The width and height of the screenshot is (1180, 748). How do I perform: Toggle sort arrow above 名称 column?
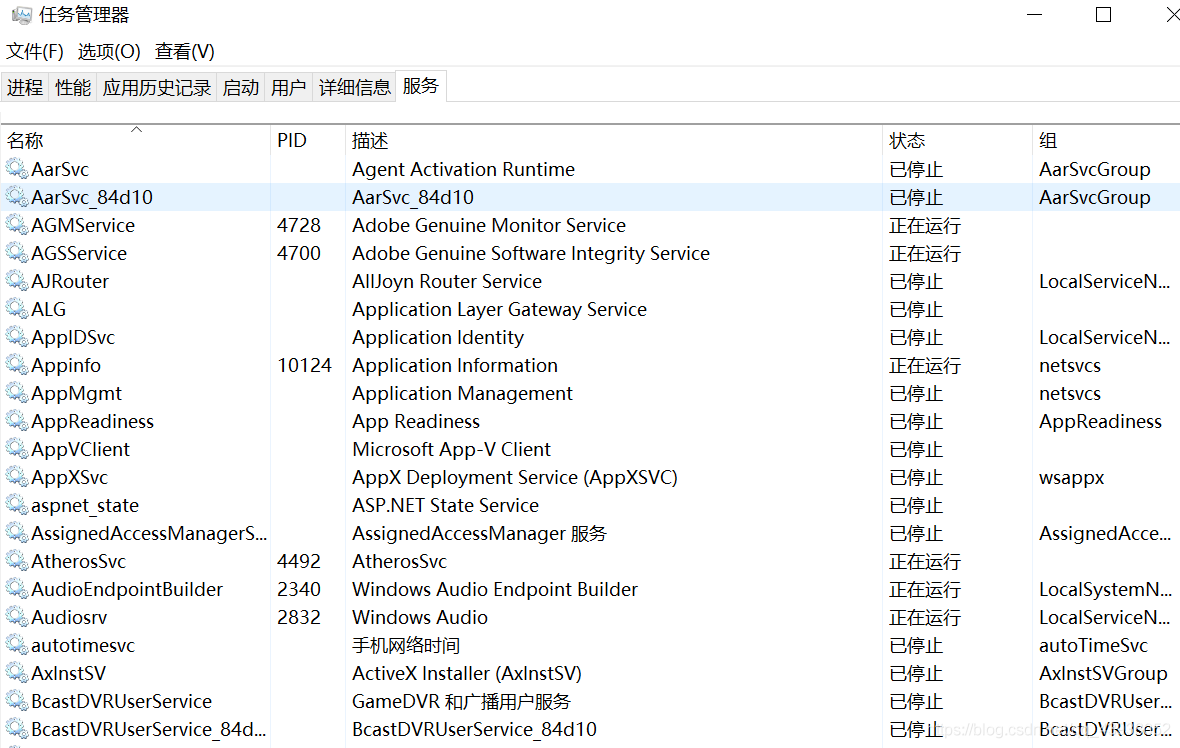[136, 129]
